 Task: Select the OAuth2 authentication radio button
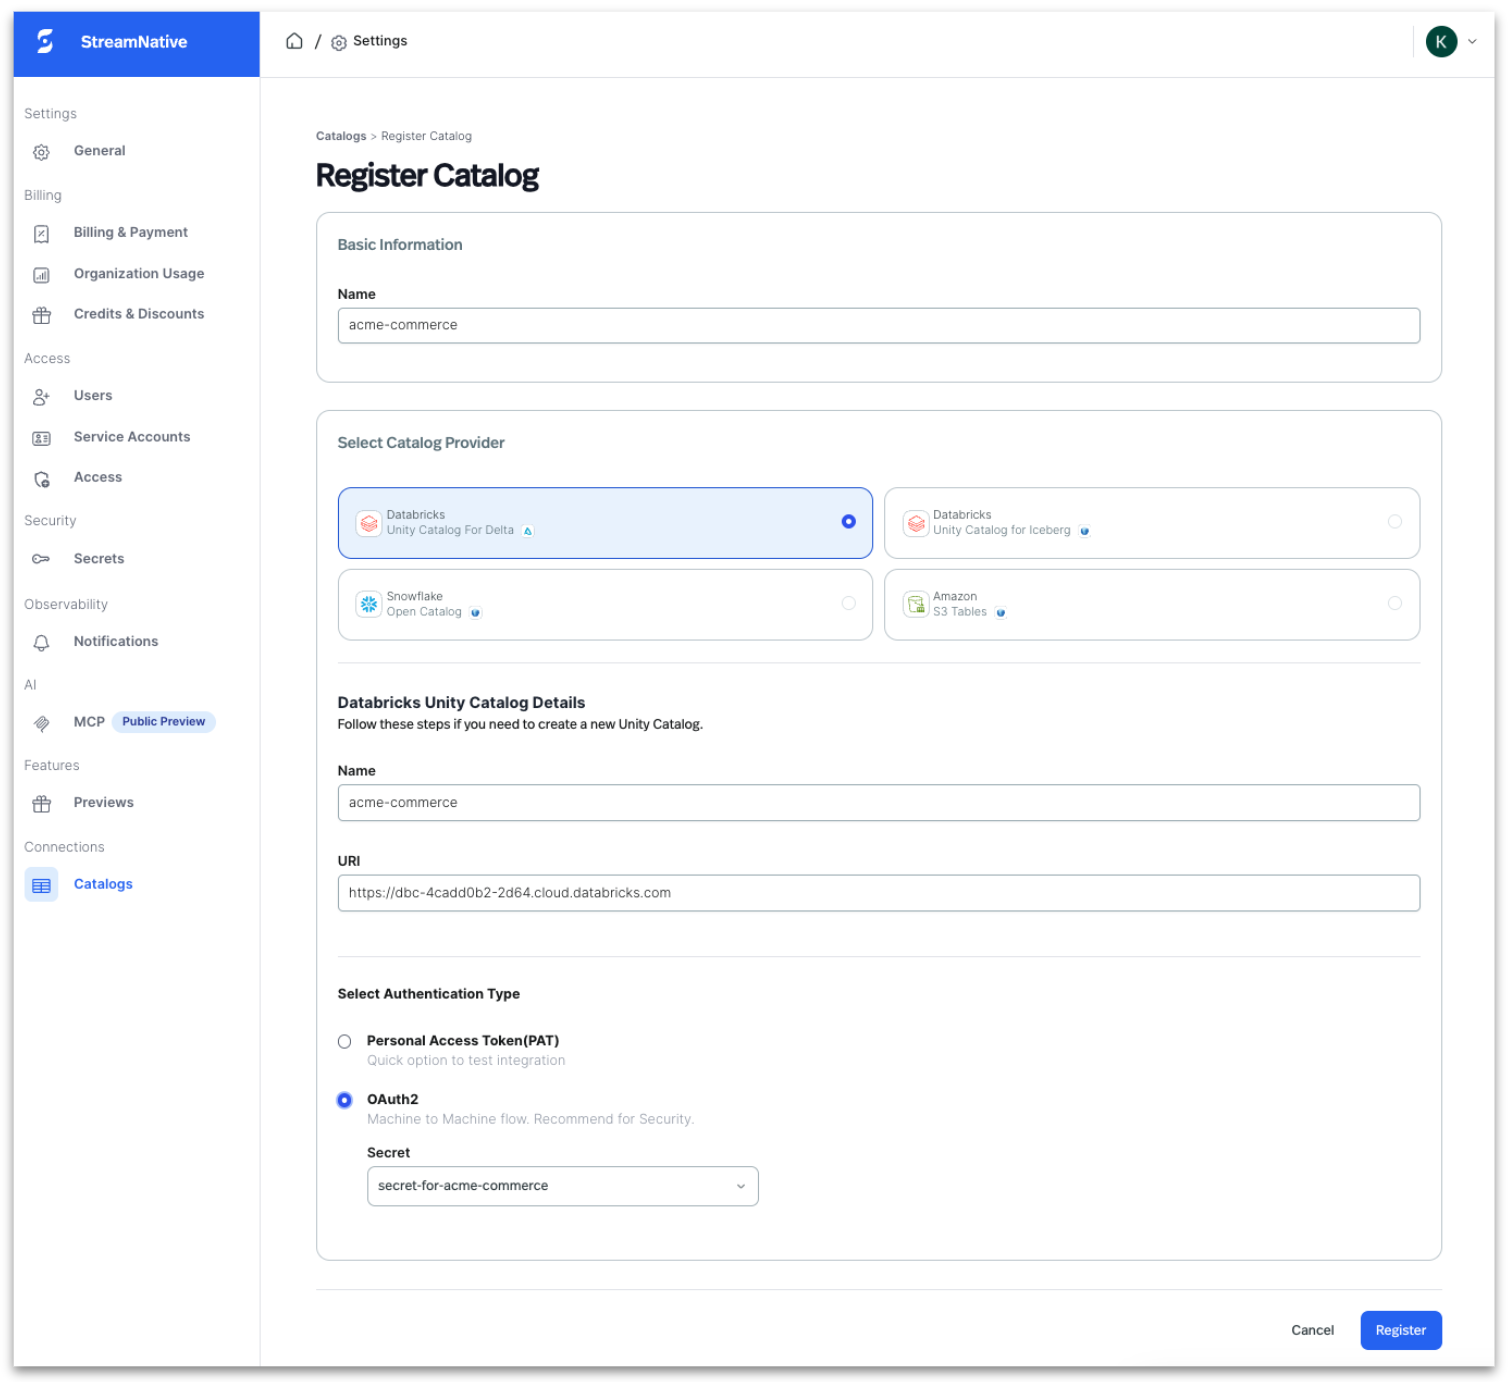coord(345,1100)
